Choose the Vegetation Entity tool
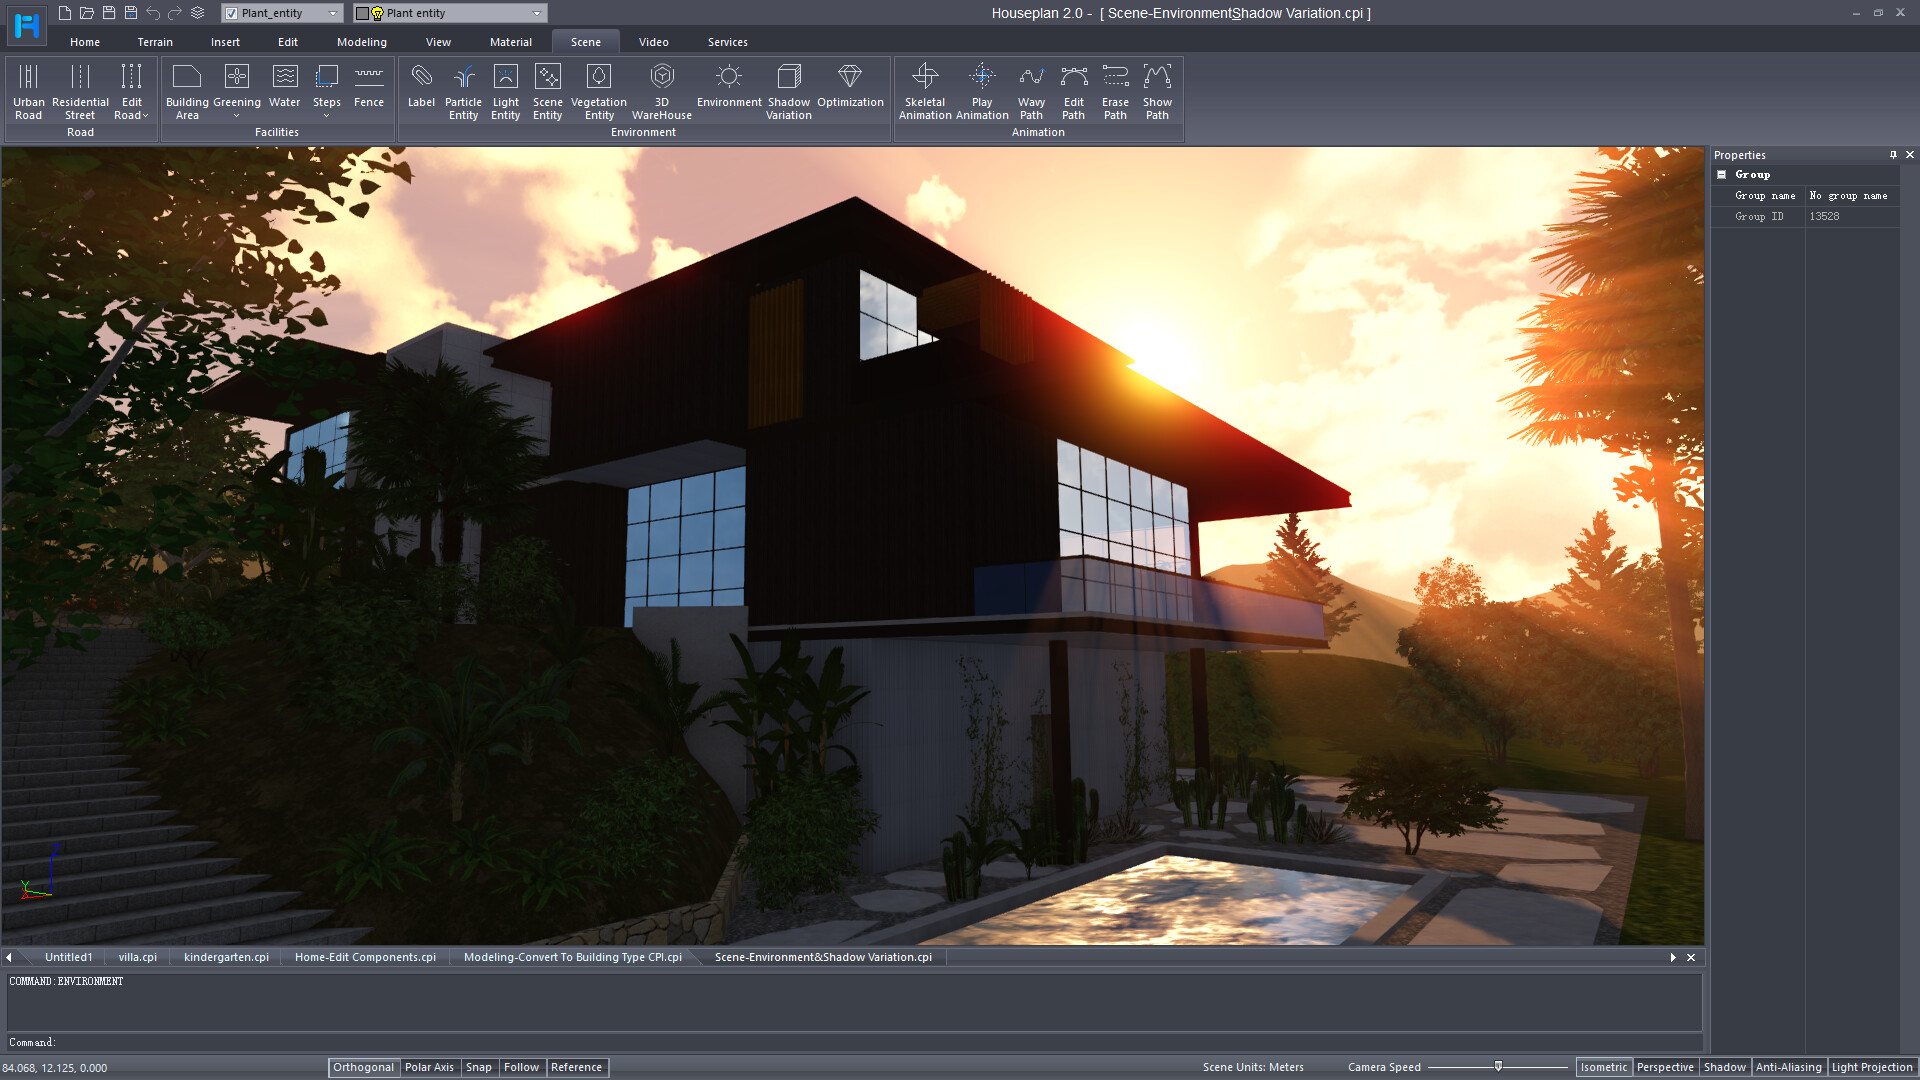Image resolution: width=1920 pixels, height=1080 pixels. click(598, 91)
